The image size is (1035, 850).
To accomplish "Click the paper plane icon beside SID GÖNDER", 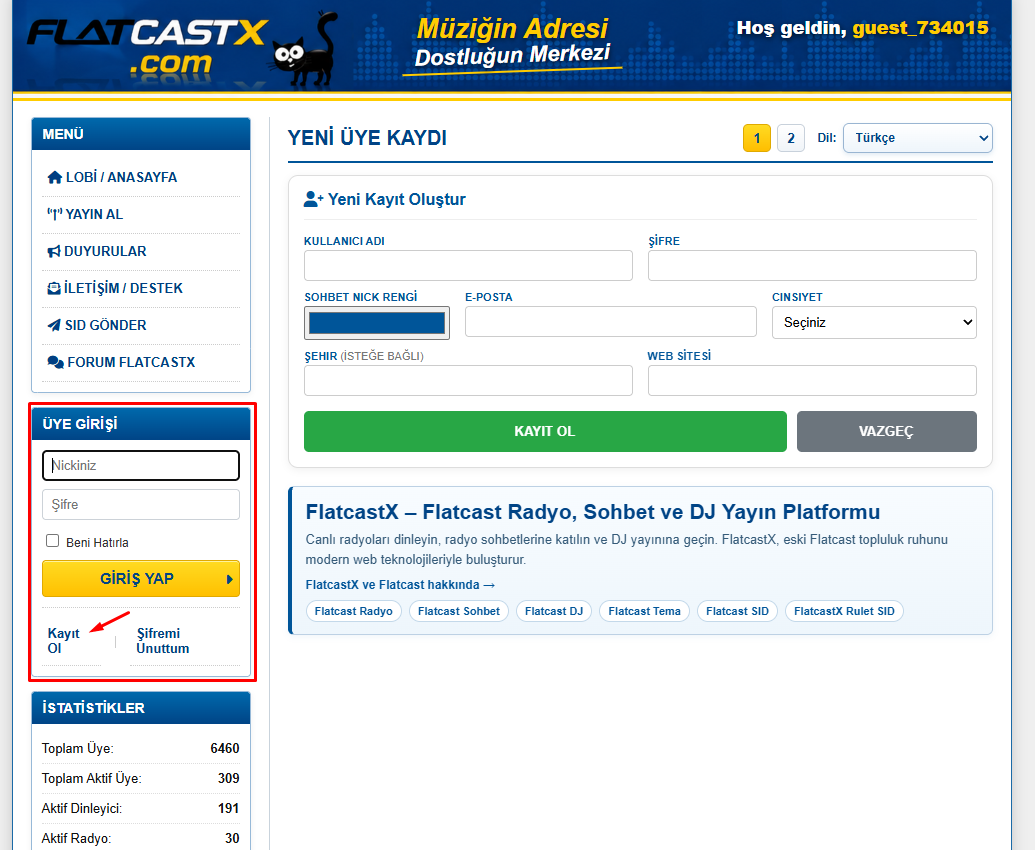I will coord(54,325).
